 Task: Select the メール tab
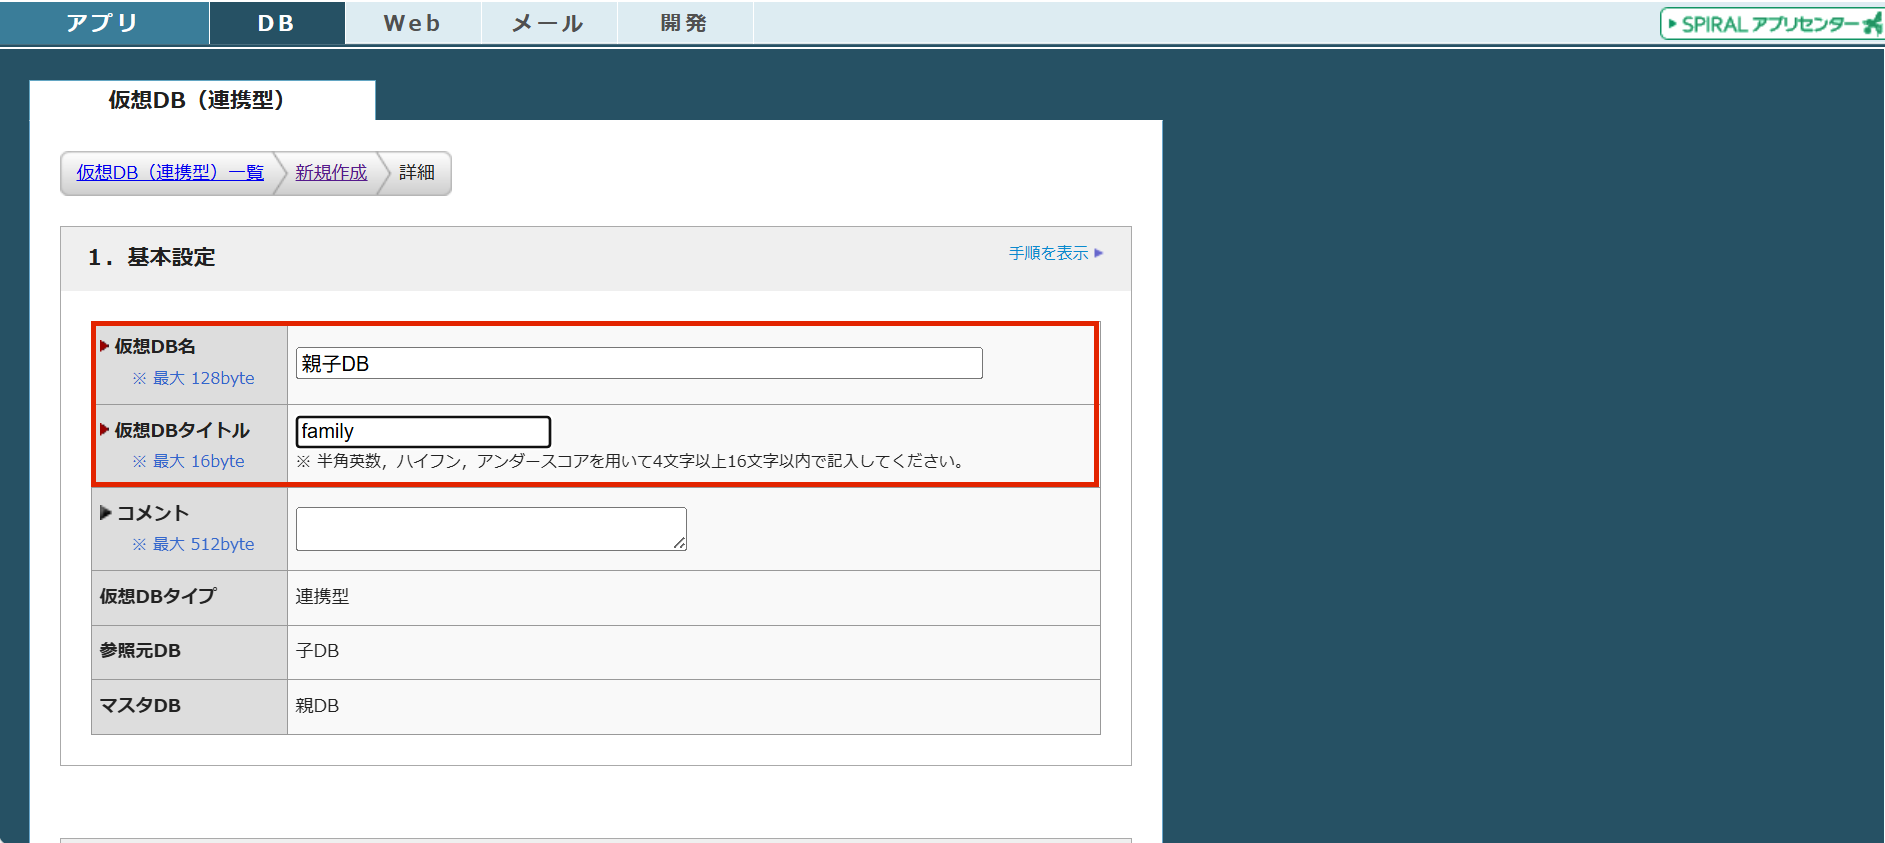point(549,23)
